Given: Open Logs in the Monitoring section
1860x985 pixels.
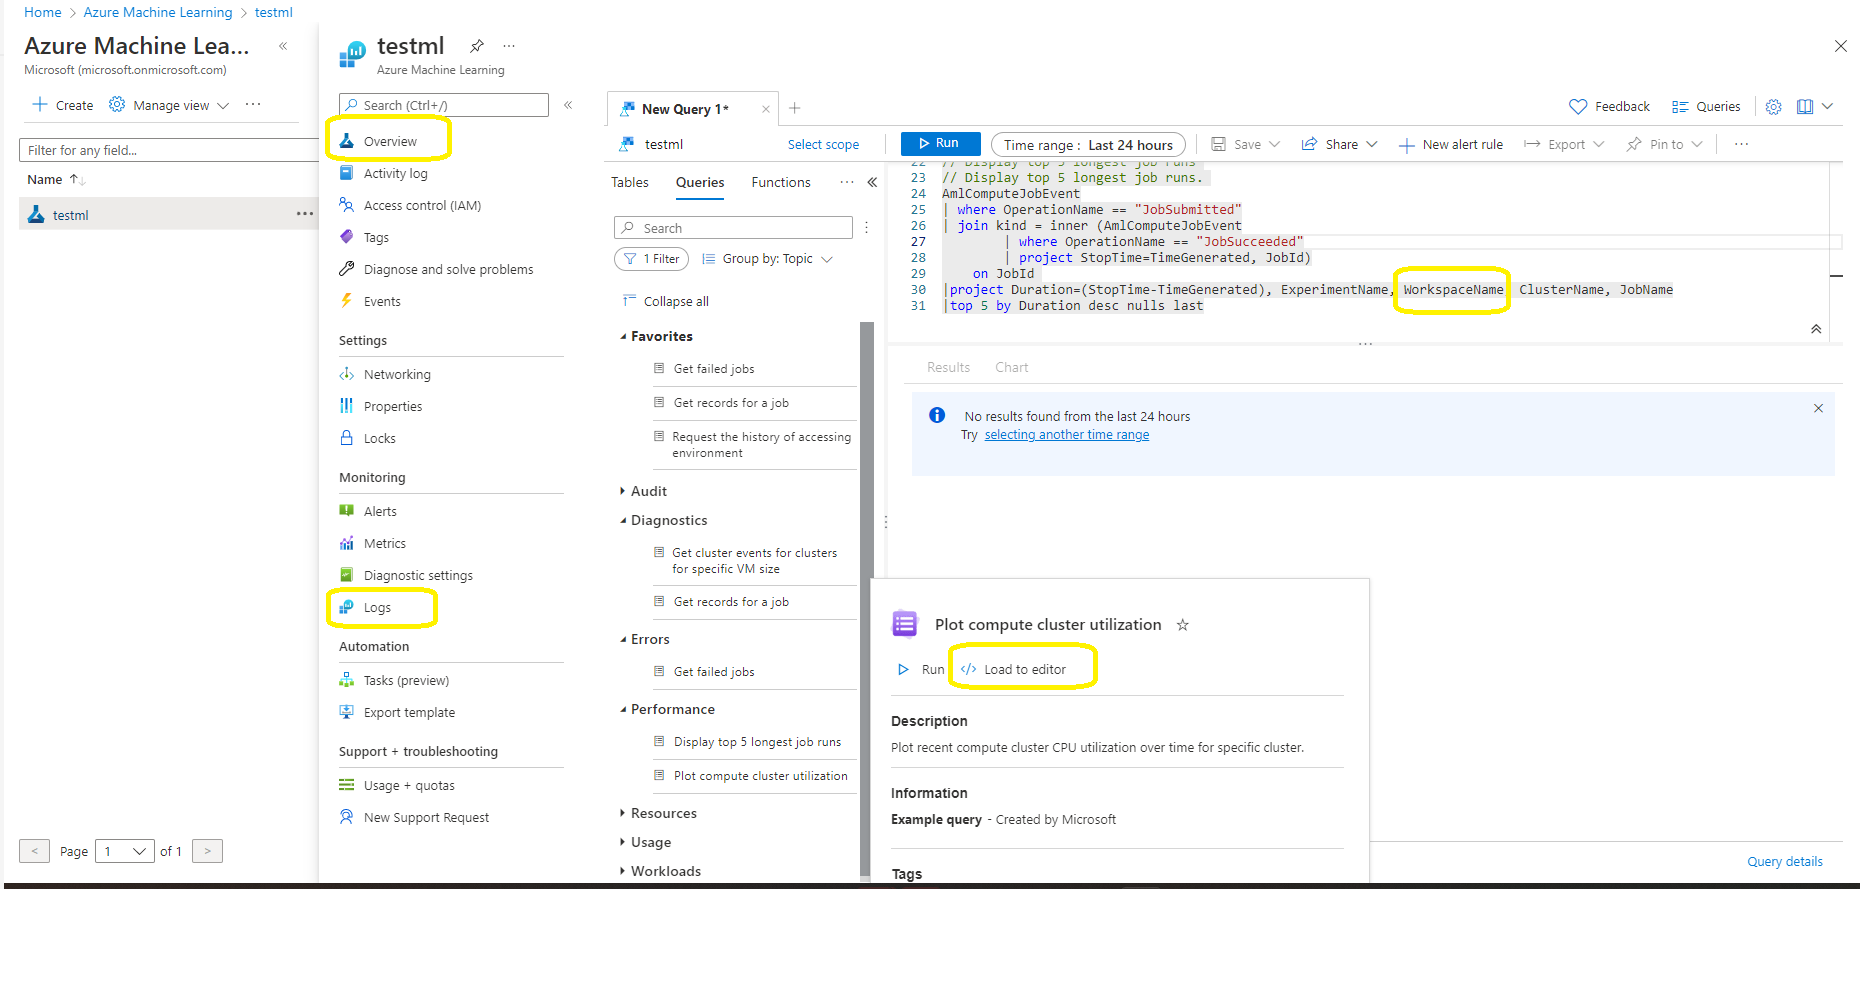Looking at the screenshot, I should click(379, 607).
